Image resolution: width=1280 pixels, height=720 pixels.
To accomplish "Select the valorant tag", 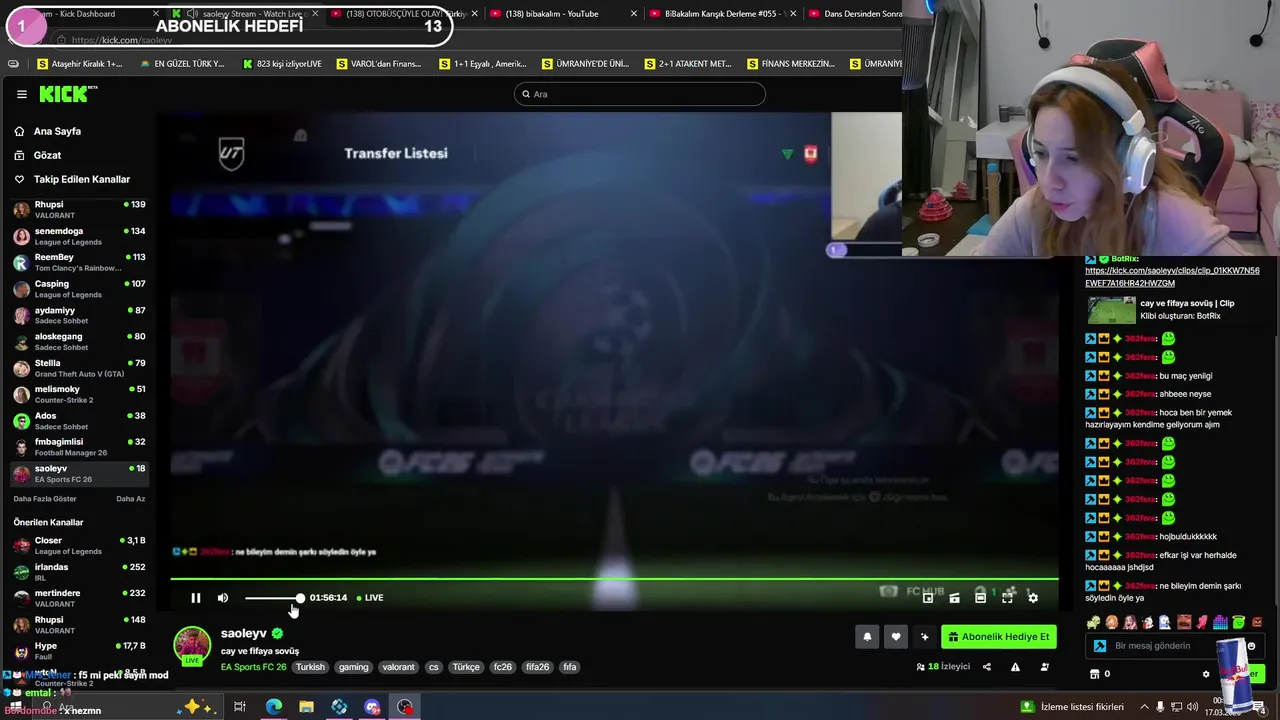I will [398, 667].
